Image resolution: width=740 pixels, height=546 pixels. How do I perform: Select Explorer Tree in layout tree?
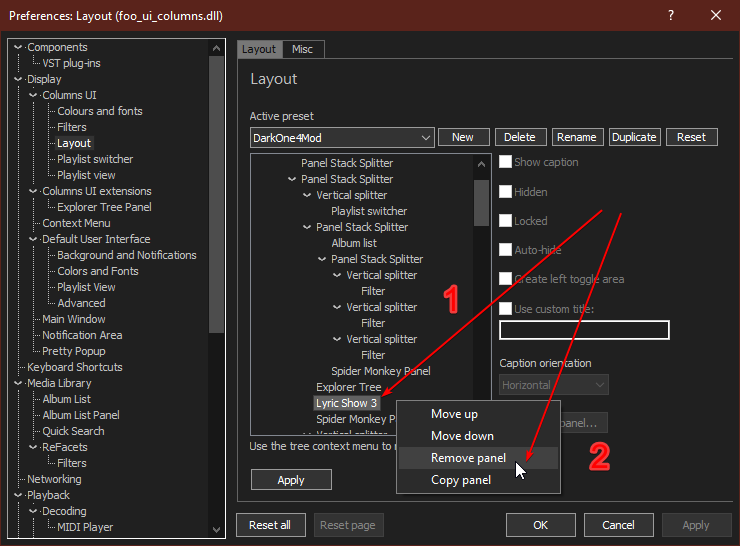tap(348, 387)
